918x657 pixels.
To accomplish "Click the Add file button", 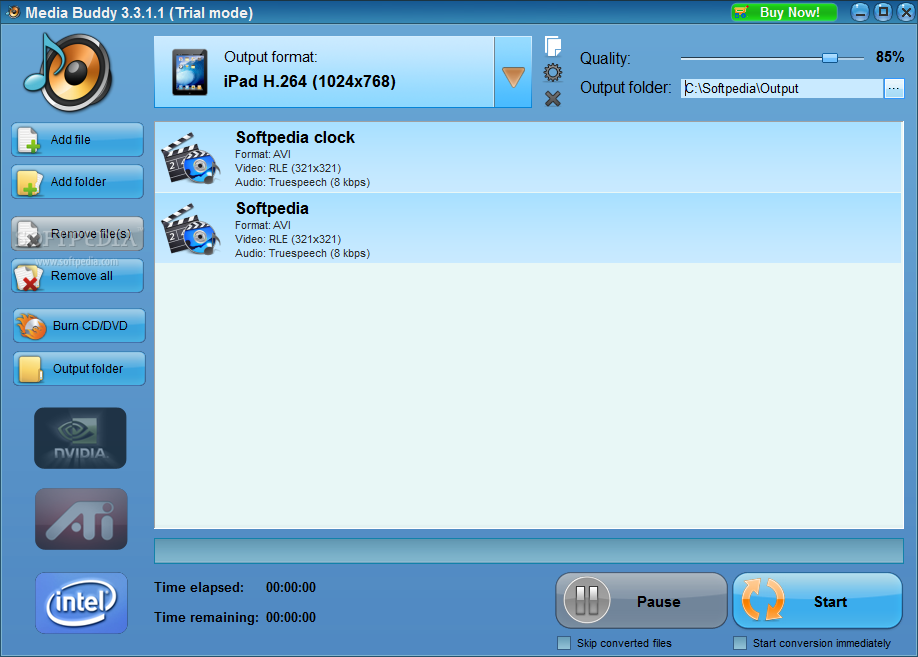I will point(77,139).
